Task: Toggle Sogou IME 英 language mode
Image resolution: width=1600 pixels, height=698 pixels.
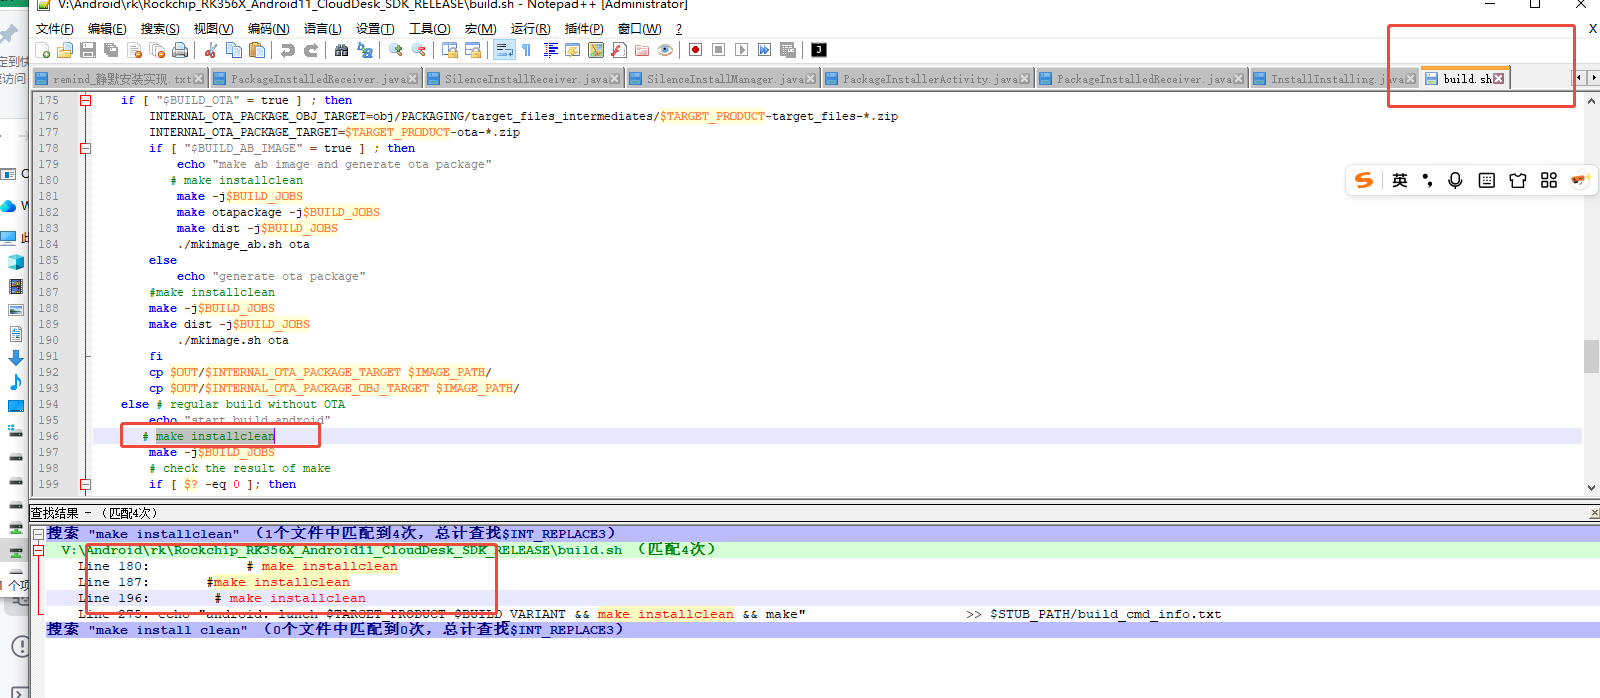Action: (x=1399, y=180)
